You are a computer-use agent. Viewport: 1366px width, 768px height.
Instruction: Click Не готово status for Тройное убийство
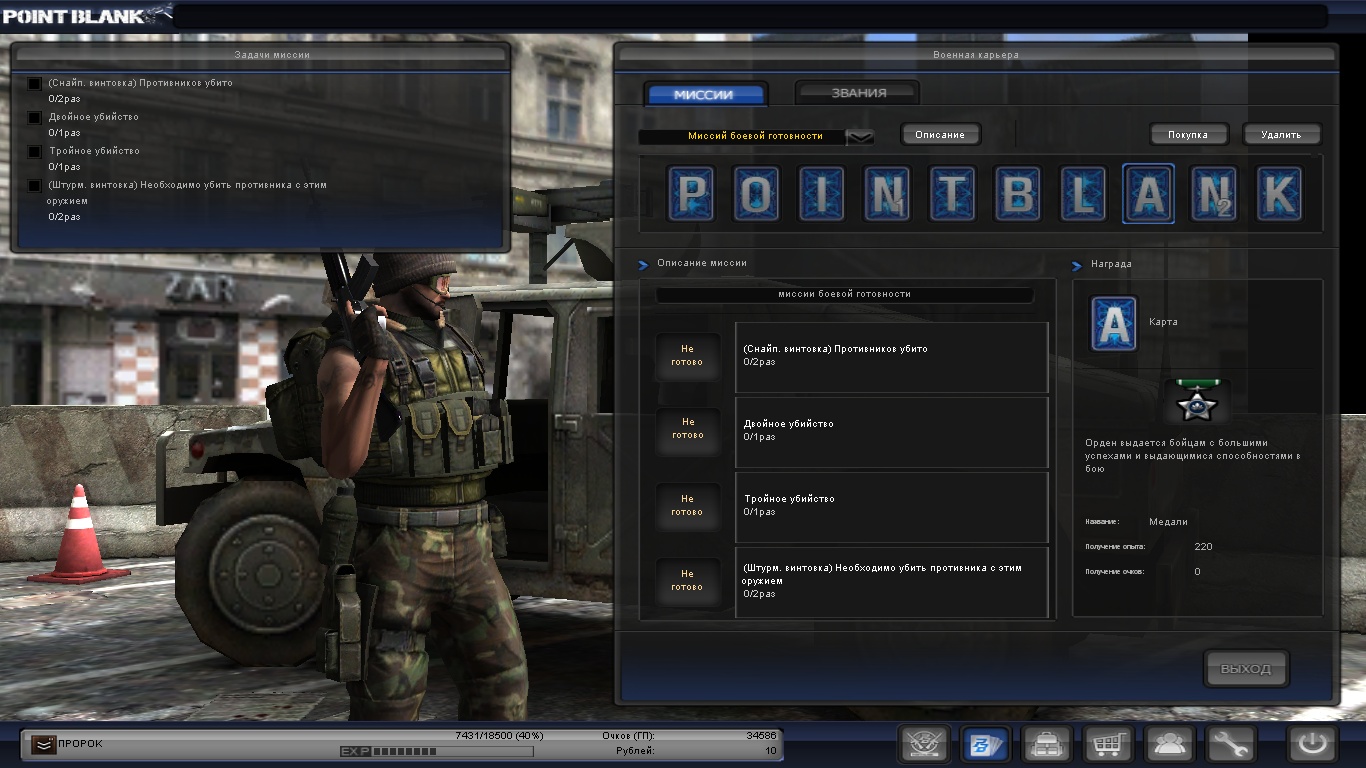point(687,505)
